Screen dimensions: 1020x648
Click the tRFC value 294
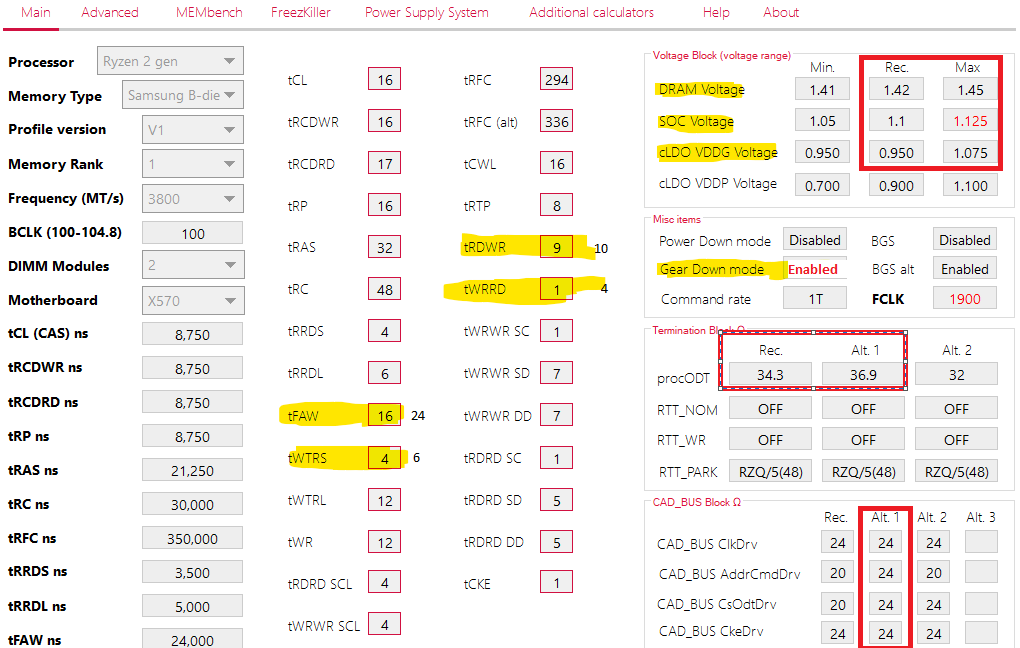click(x=556, y=79)
